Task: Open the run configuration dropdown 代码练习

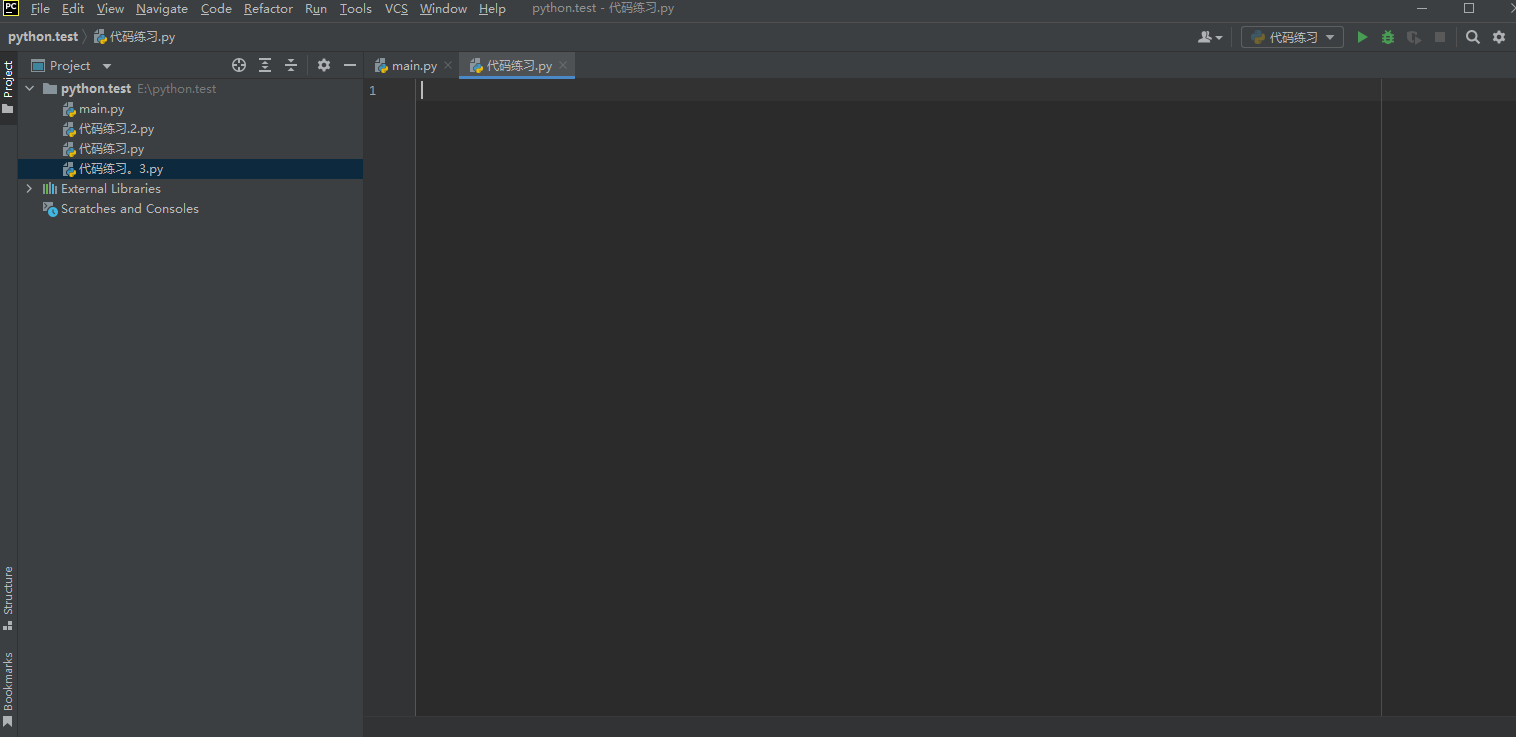Action: [1291, 36]
